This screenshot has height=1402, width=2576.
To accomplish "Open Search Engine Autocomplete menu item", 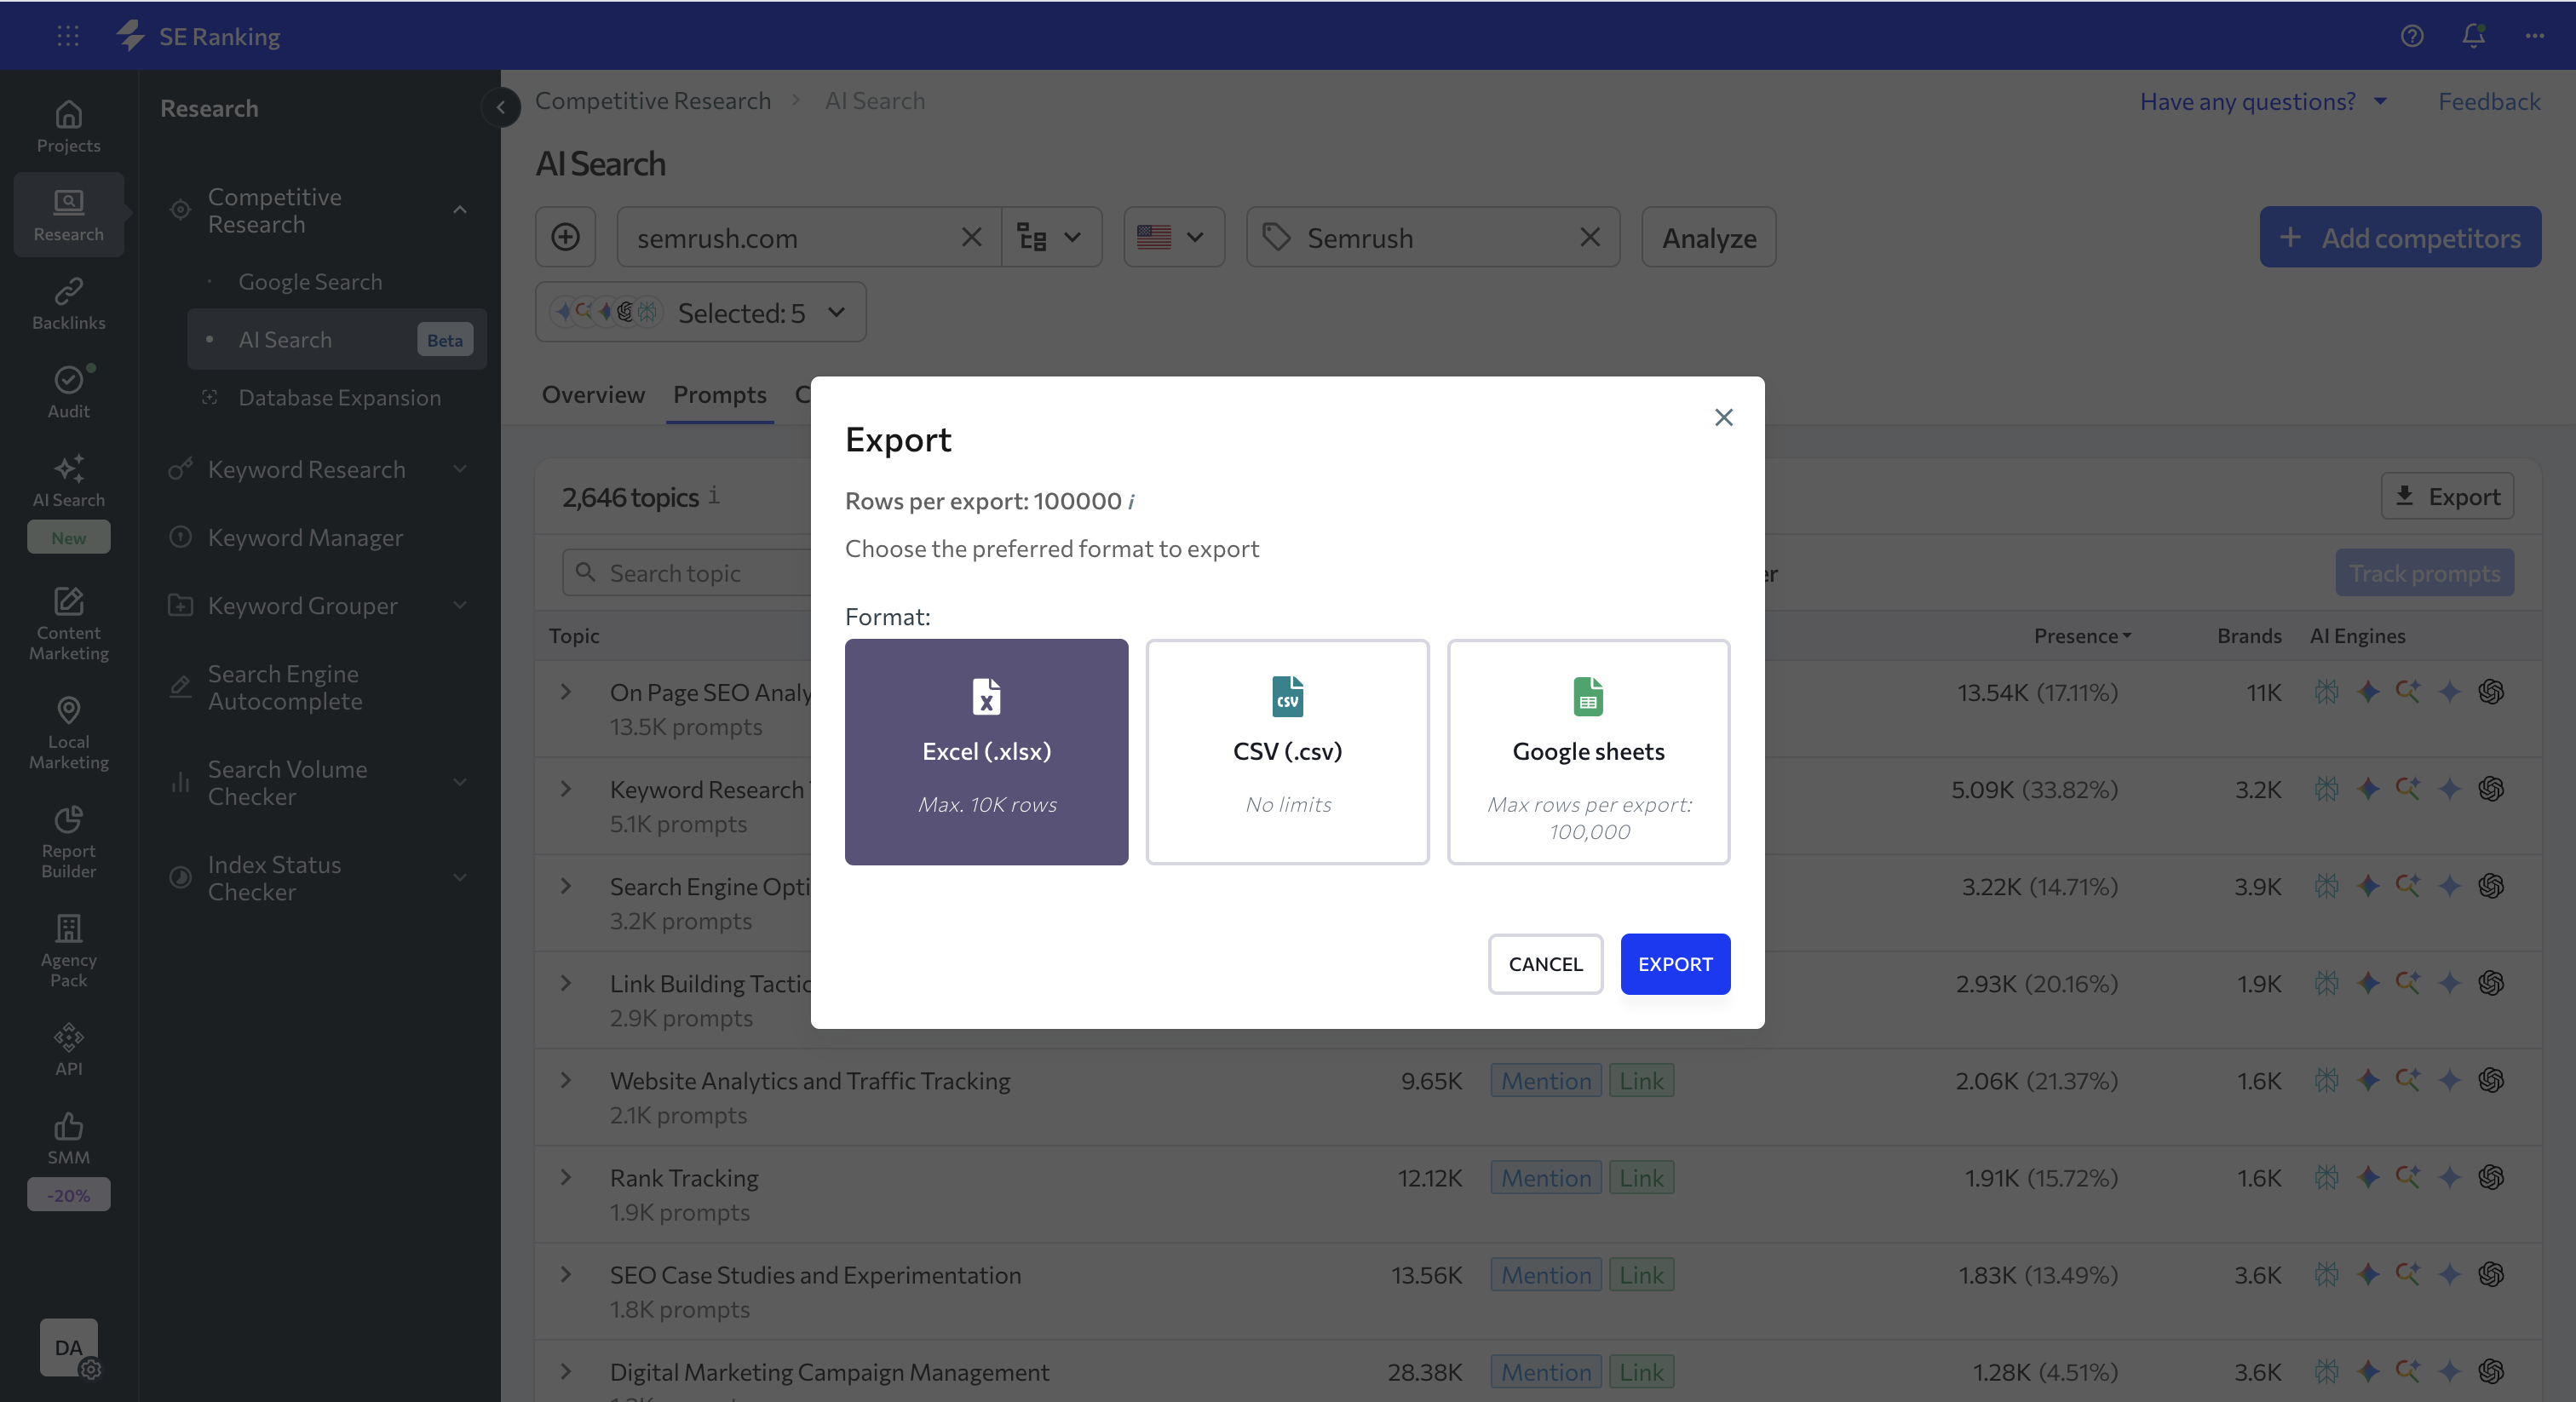I will tap(285, 688).
